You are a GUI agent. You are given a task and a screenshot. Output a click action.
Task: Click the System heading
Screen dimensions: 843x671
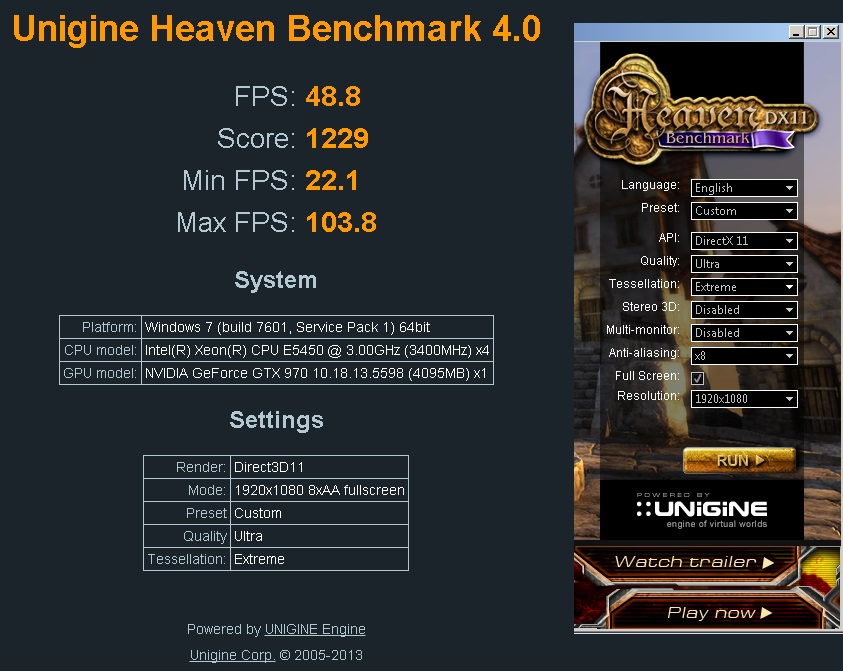click(276, 280)
